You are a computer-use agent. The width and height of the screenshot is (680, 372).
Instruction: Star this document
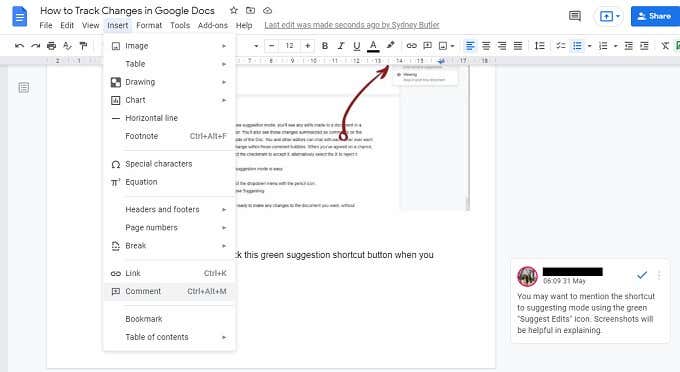(234, 10)
